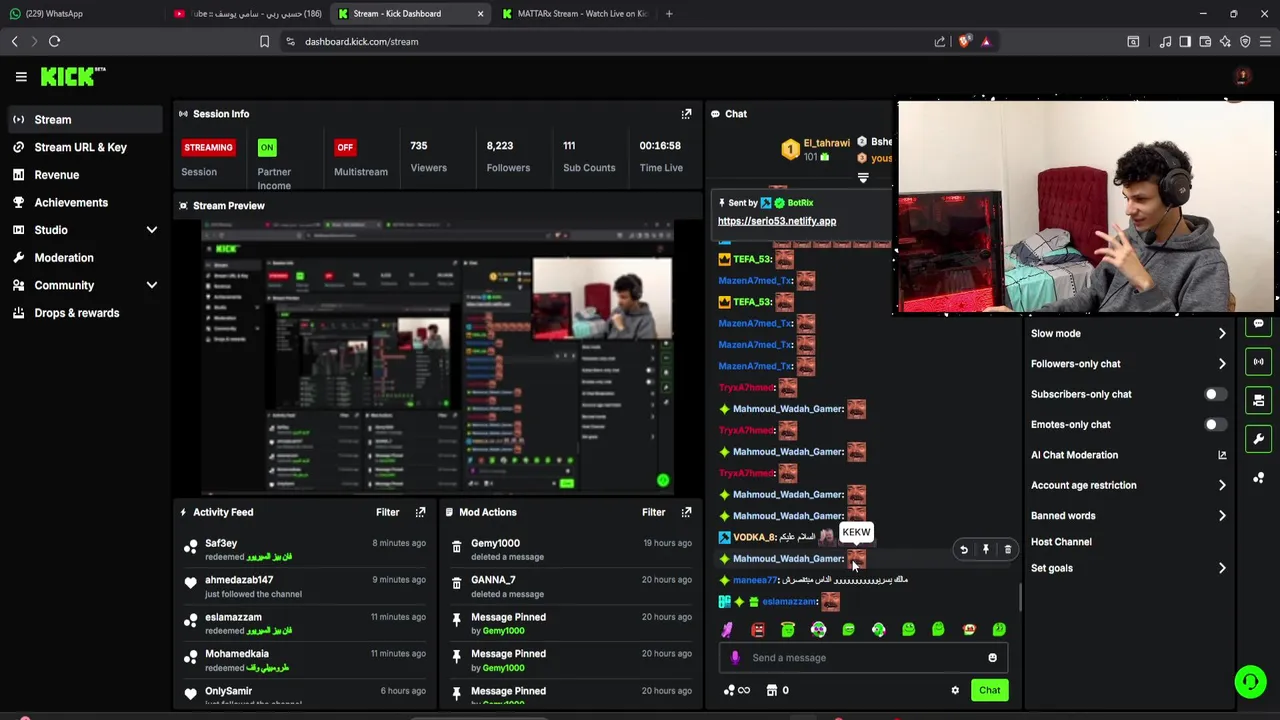Toggle browser sidebar panel icon
This screenshot has height=720, width=1280.
pos(1185,42)
